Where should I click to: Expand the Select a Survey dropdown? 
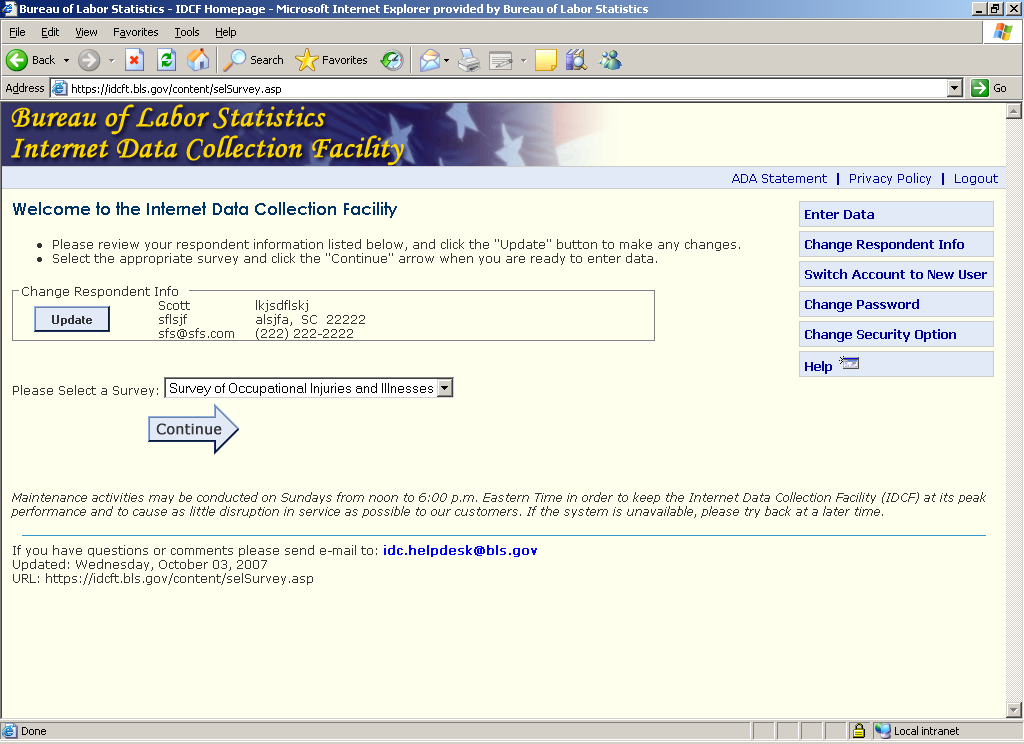pos(445,388)
